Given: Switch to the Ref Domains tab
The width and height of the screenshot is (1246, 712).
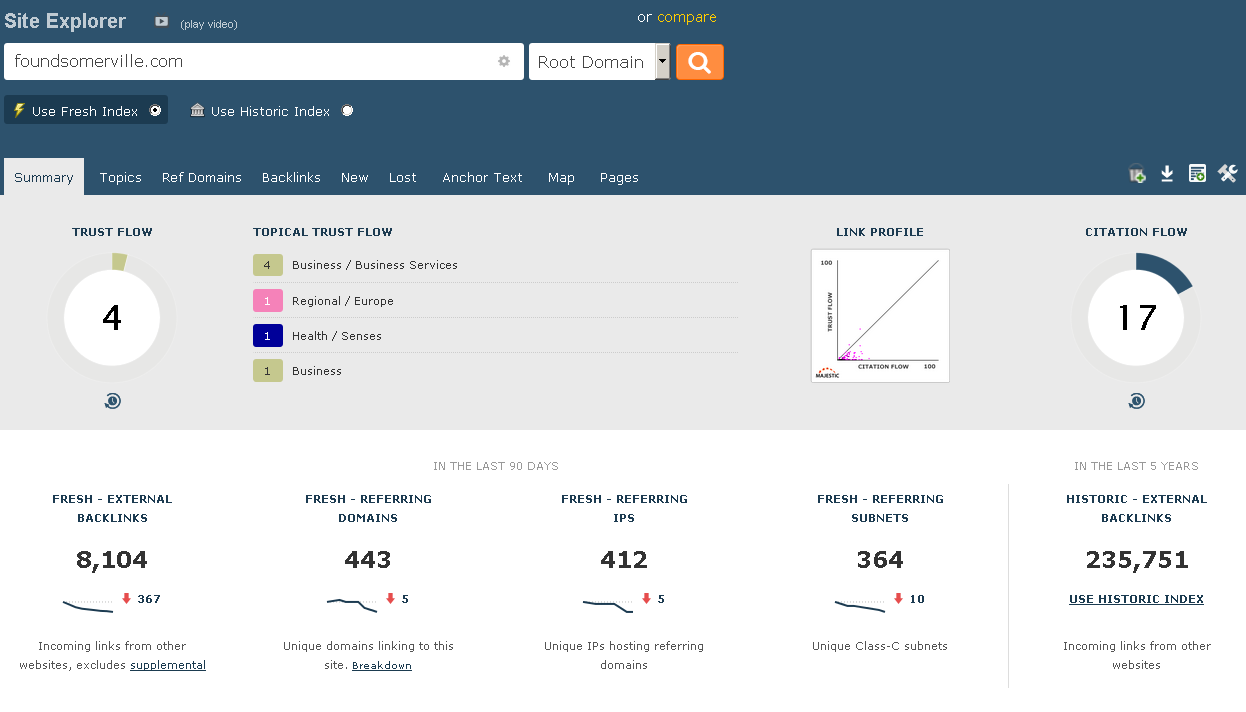Looking at the screenshot, I should pos(202,177).
